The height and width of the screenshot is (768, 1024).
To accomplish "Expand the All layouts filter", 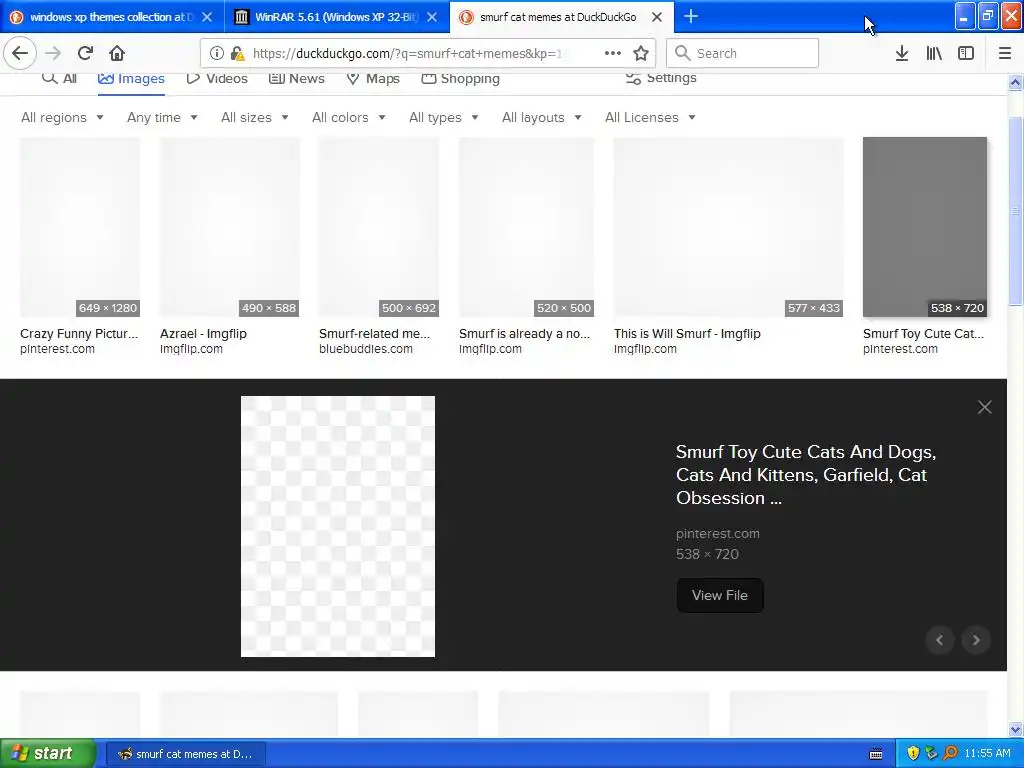I will (x=541, y=118).
